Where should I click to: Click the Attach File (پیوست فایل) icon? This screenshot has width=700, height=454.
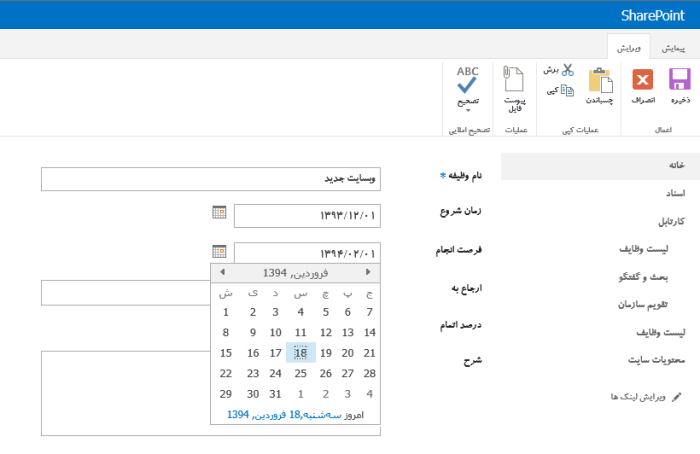point(513,79)
